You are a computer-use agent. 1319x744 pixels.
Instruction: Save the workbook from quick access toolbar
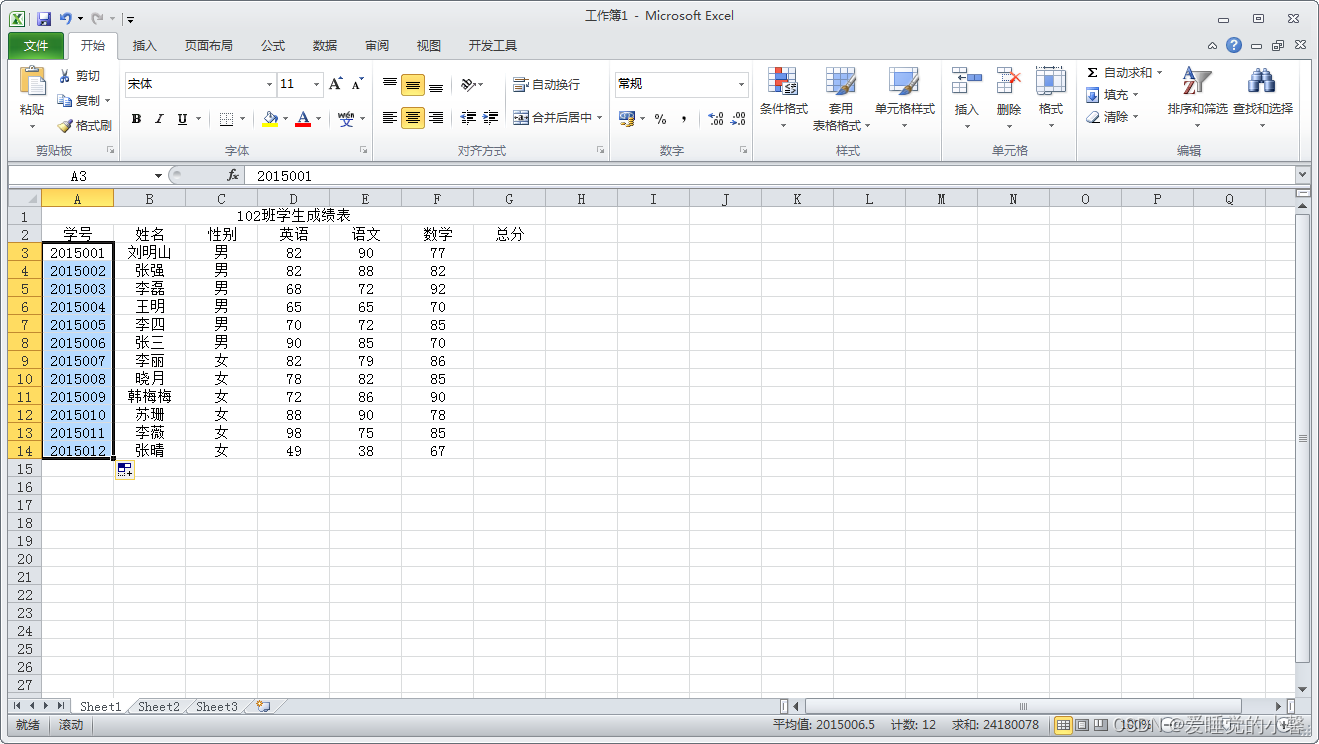(x=44, y=18)
